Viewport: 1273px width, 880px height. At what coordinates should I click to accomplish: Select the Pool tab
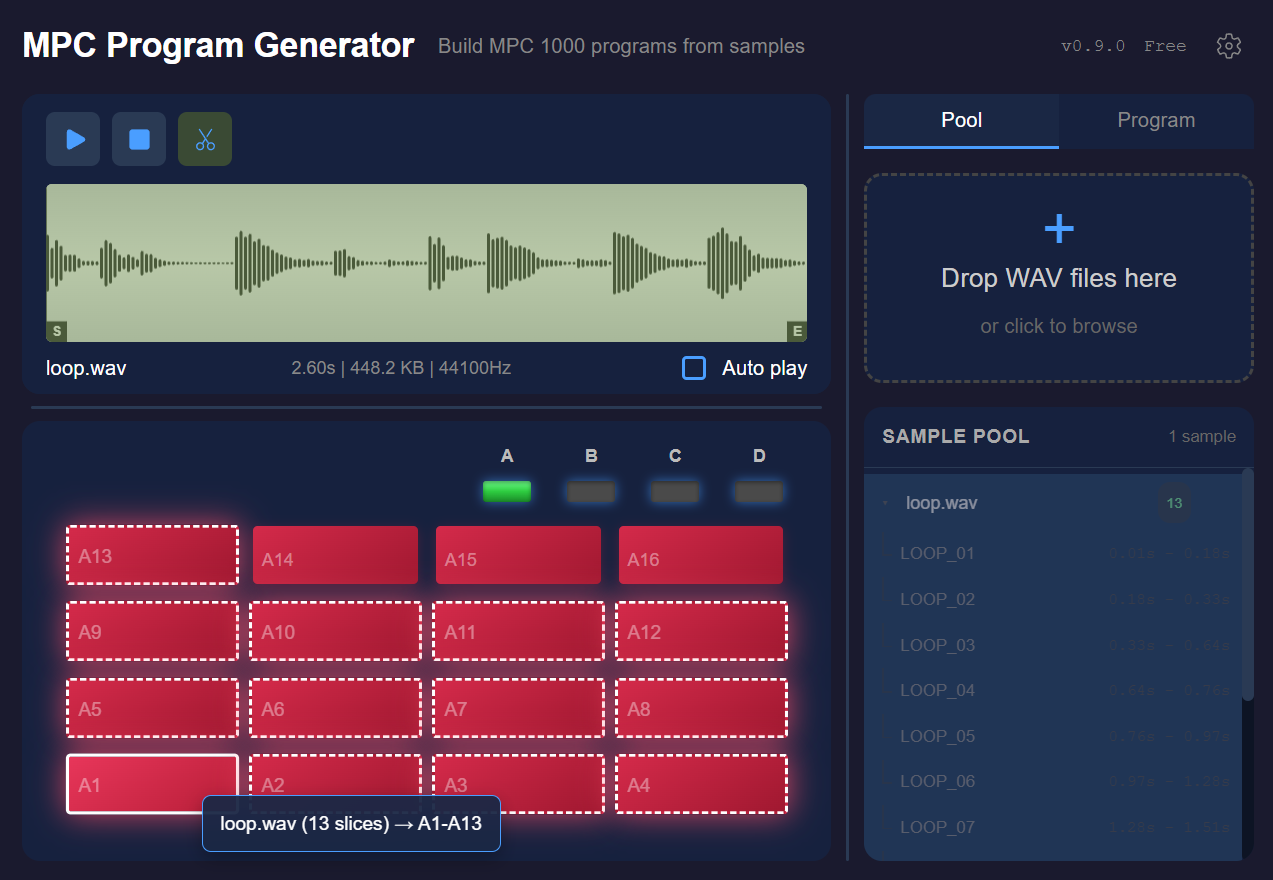coord(960,120)
